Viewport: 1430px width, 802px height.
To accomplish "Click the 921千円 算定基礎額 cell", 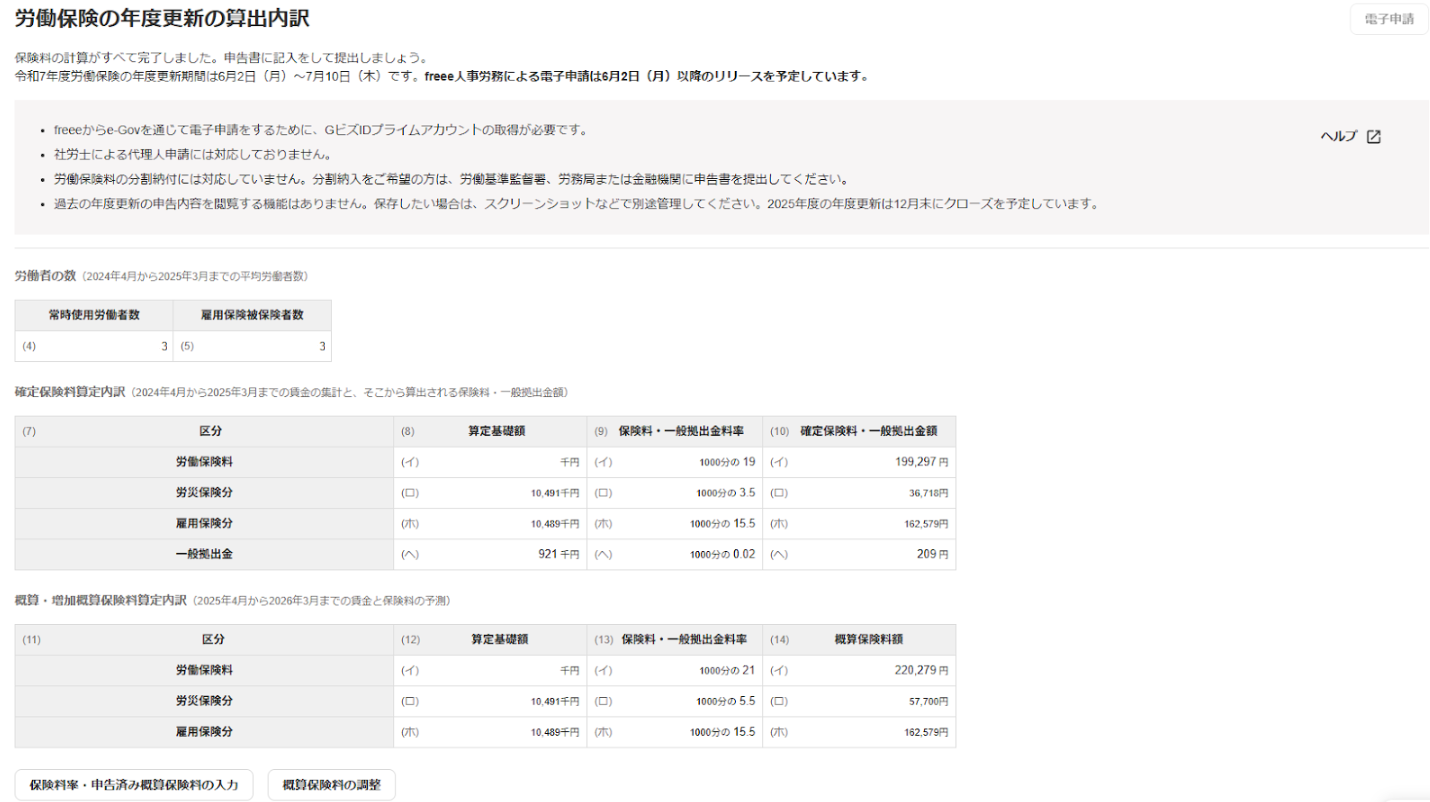I will pos(490,554).
